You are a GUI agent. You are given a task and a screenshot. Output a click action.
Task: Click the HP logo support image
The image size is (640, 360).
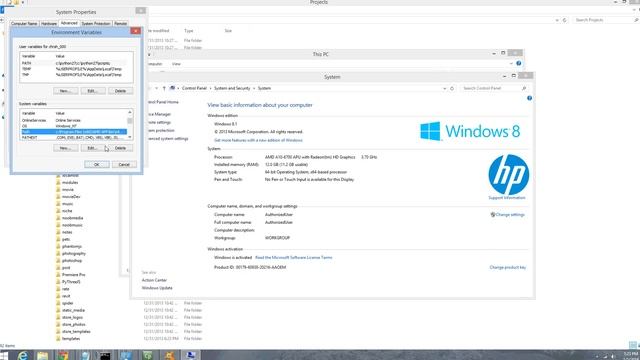(x=509, y=174)
